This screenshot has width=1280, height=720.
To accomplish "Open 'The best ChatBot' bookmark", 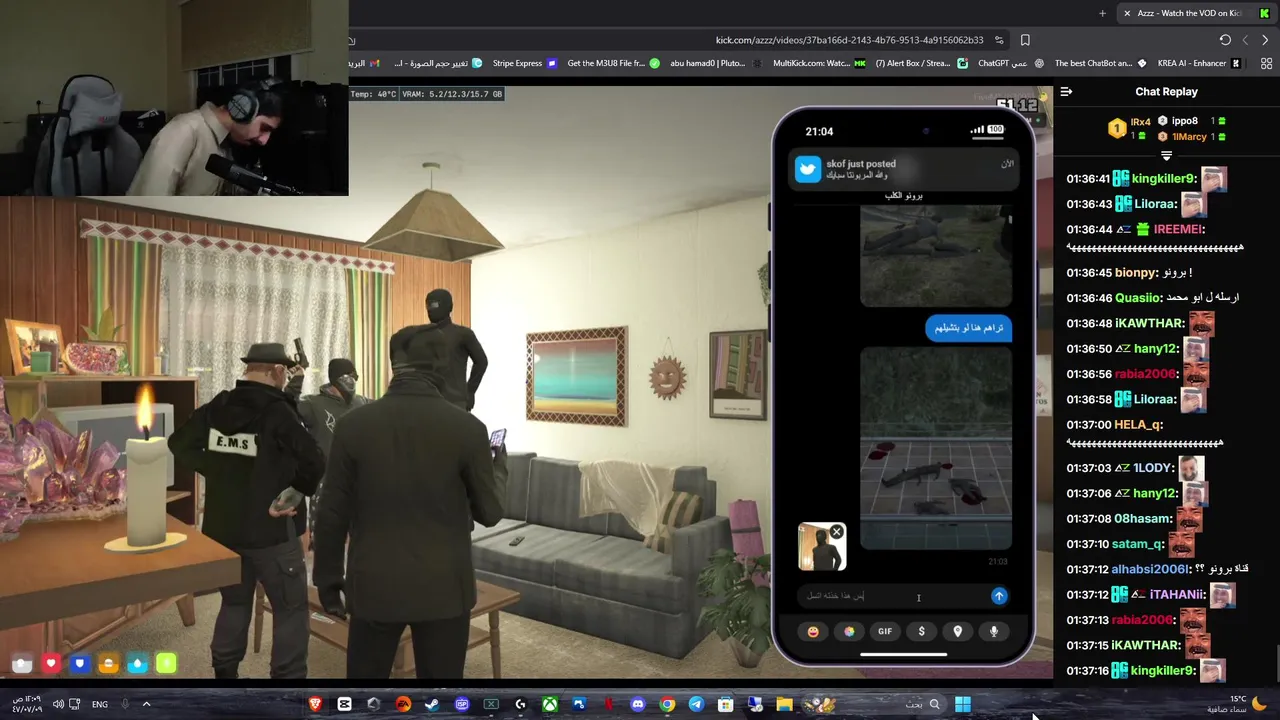I will [1100, 63].
